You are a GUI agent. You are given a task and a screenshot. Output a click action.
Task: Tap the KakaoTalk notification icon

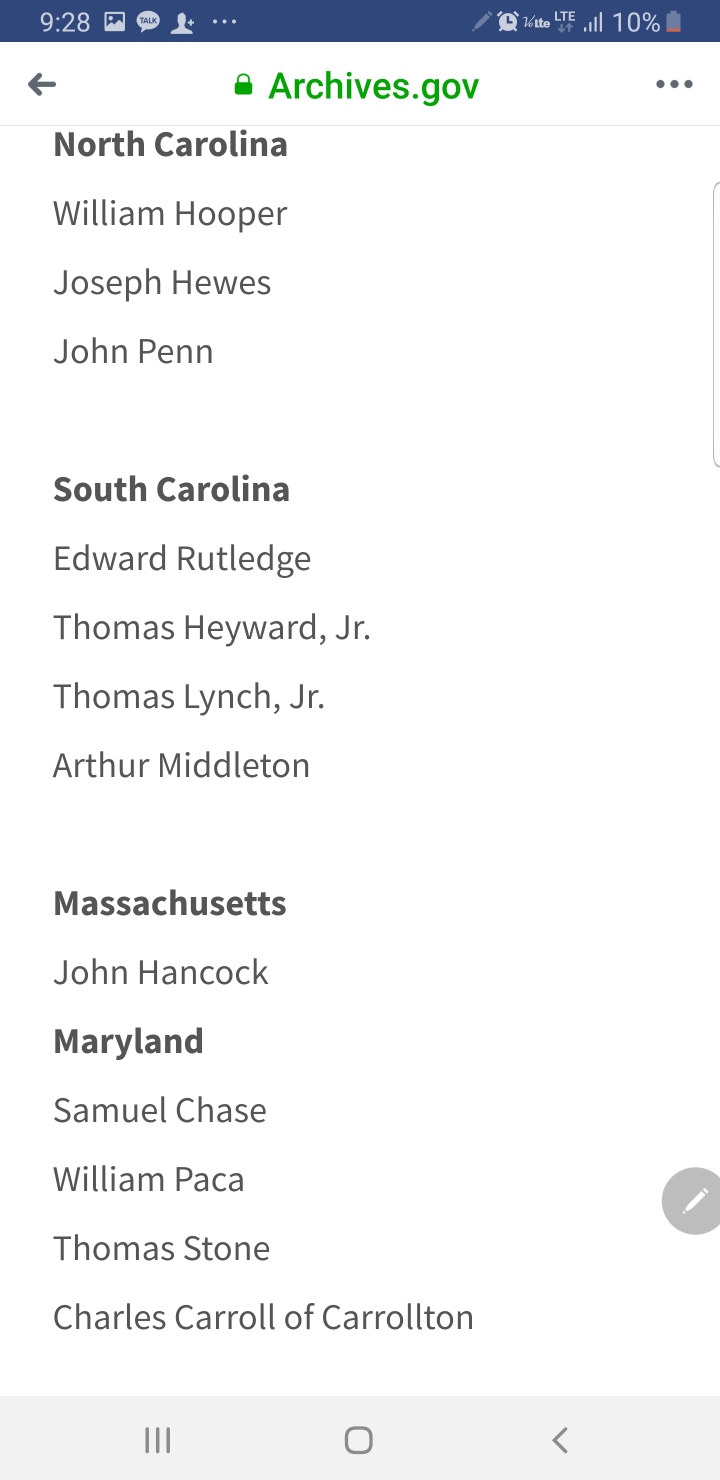148,21
